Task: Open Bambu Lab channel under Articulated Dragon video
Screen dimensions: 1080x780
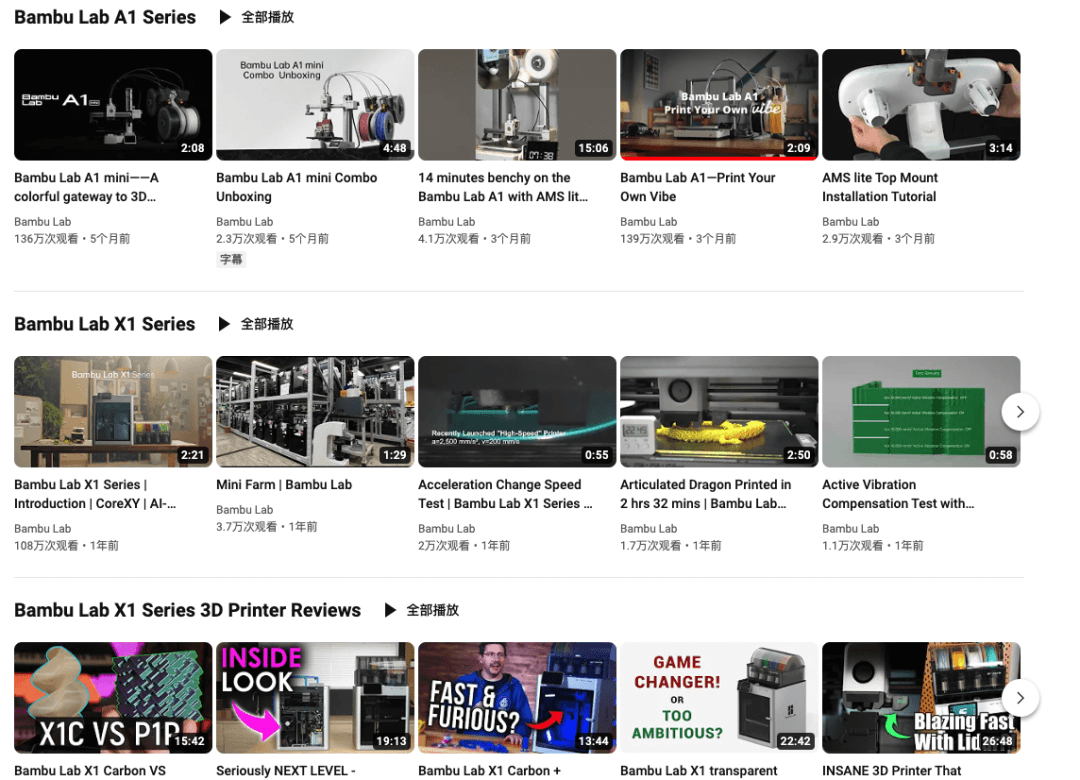Action: (649, 528)
